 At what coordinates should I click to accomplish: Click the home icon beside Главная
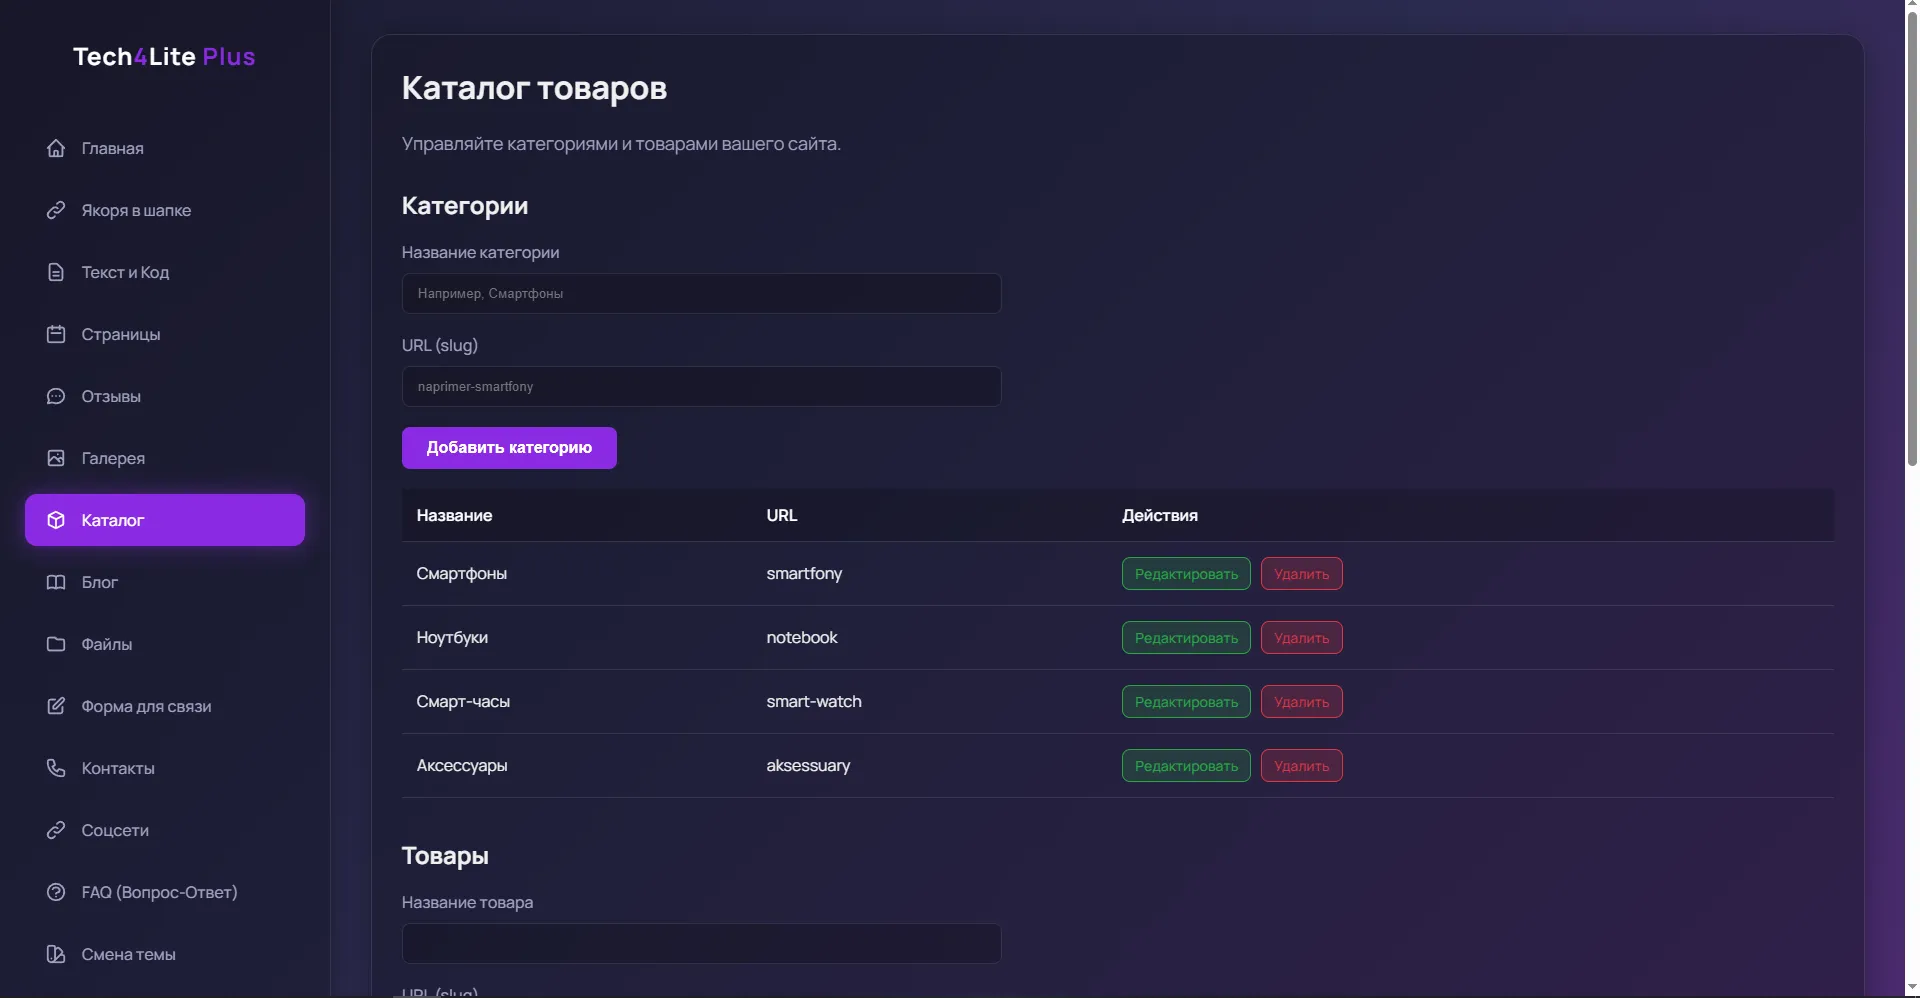coord(56,148)
